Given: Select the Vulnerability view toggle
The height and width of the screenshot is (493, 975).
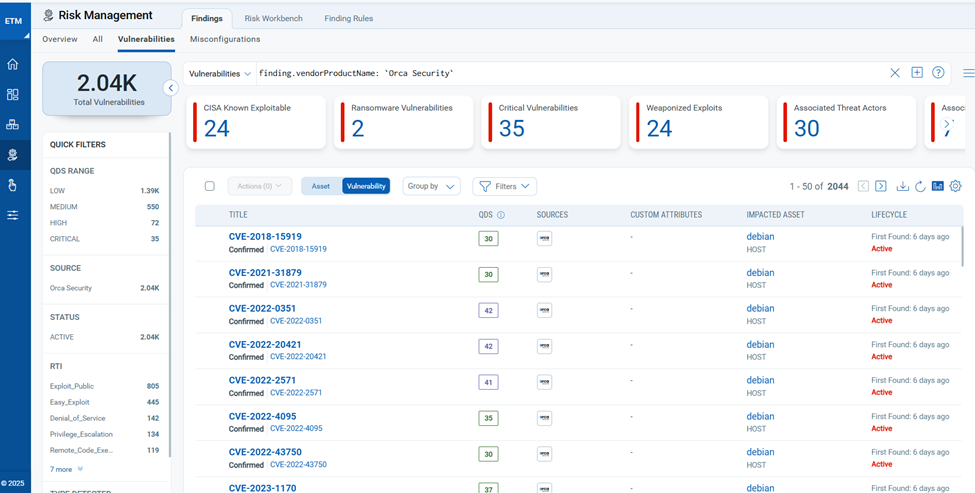Looking at the screenshot, I should (x=366, y=186).
